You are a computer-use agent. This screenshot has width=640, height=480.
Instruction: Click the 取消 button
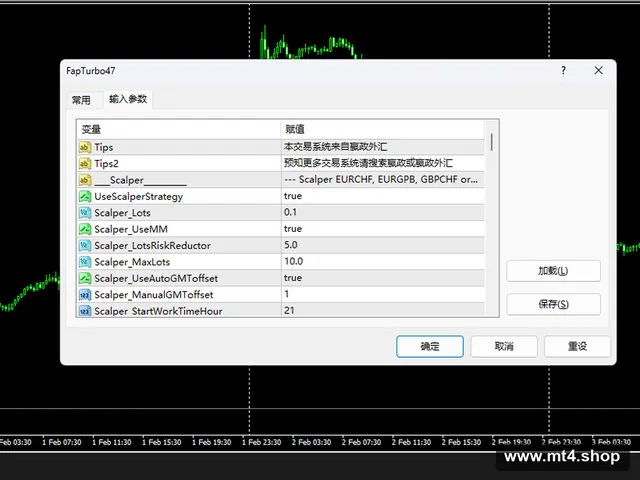[x=504, y=347]
